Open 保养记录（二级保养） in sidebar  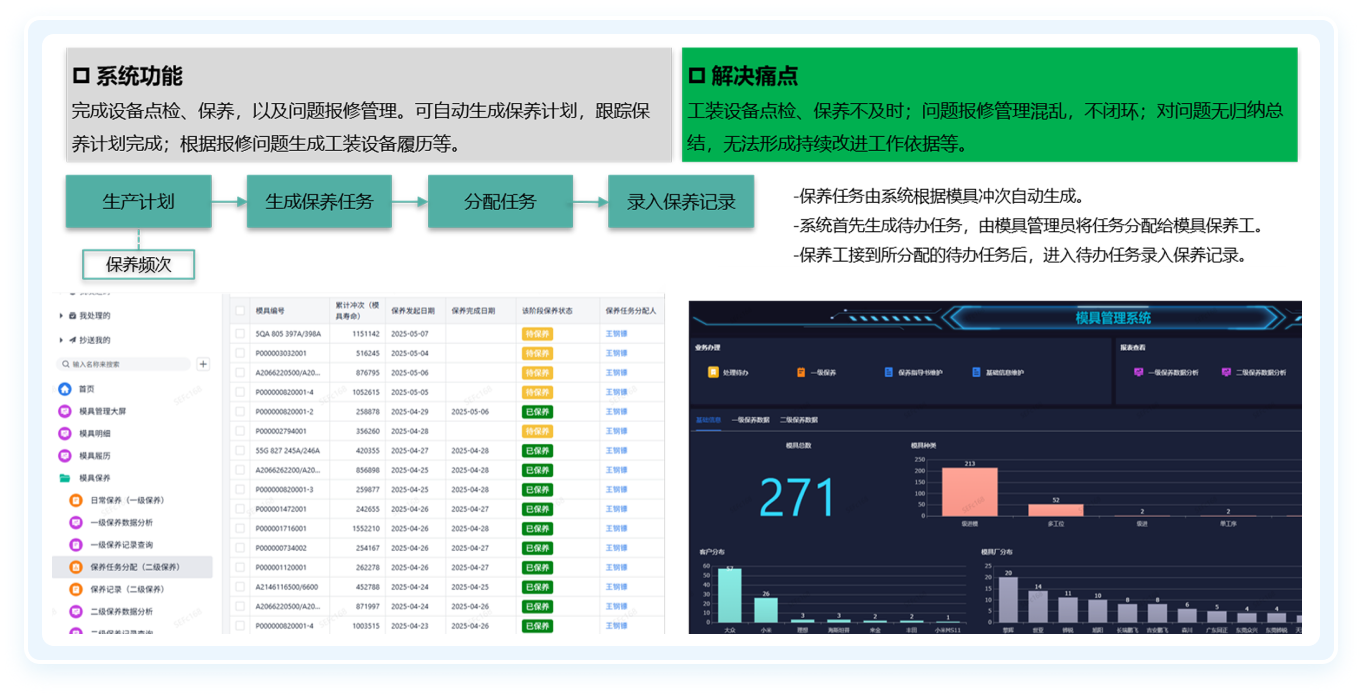click(x=127, y=589)
